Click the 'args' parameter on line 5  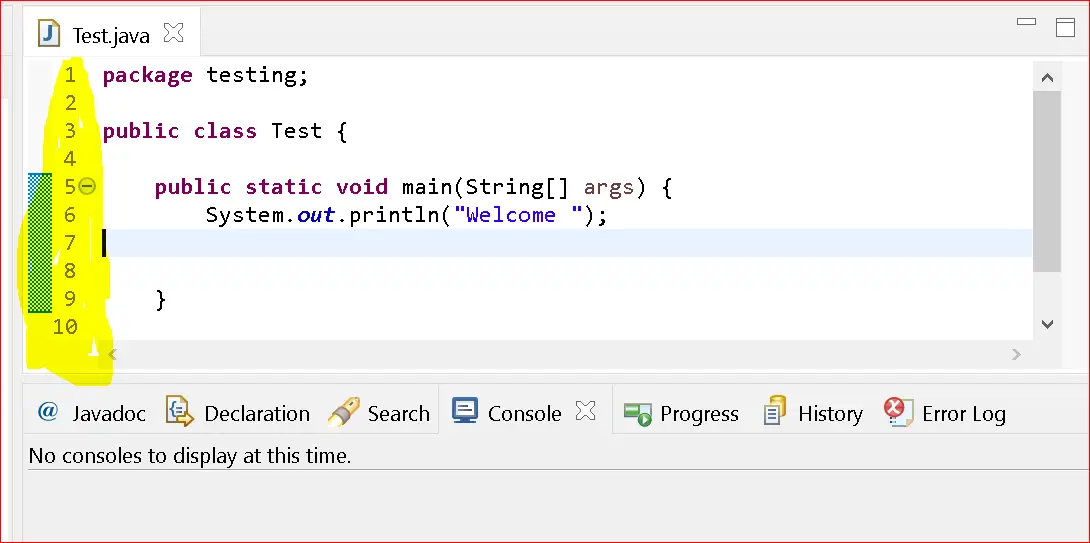pyautogui.click(x=609, y=188)
